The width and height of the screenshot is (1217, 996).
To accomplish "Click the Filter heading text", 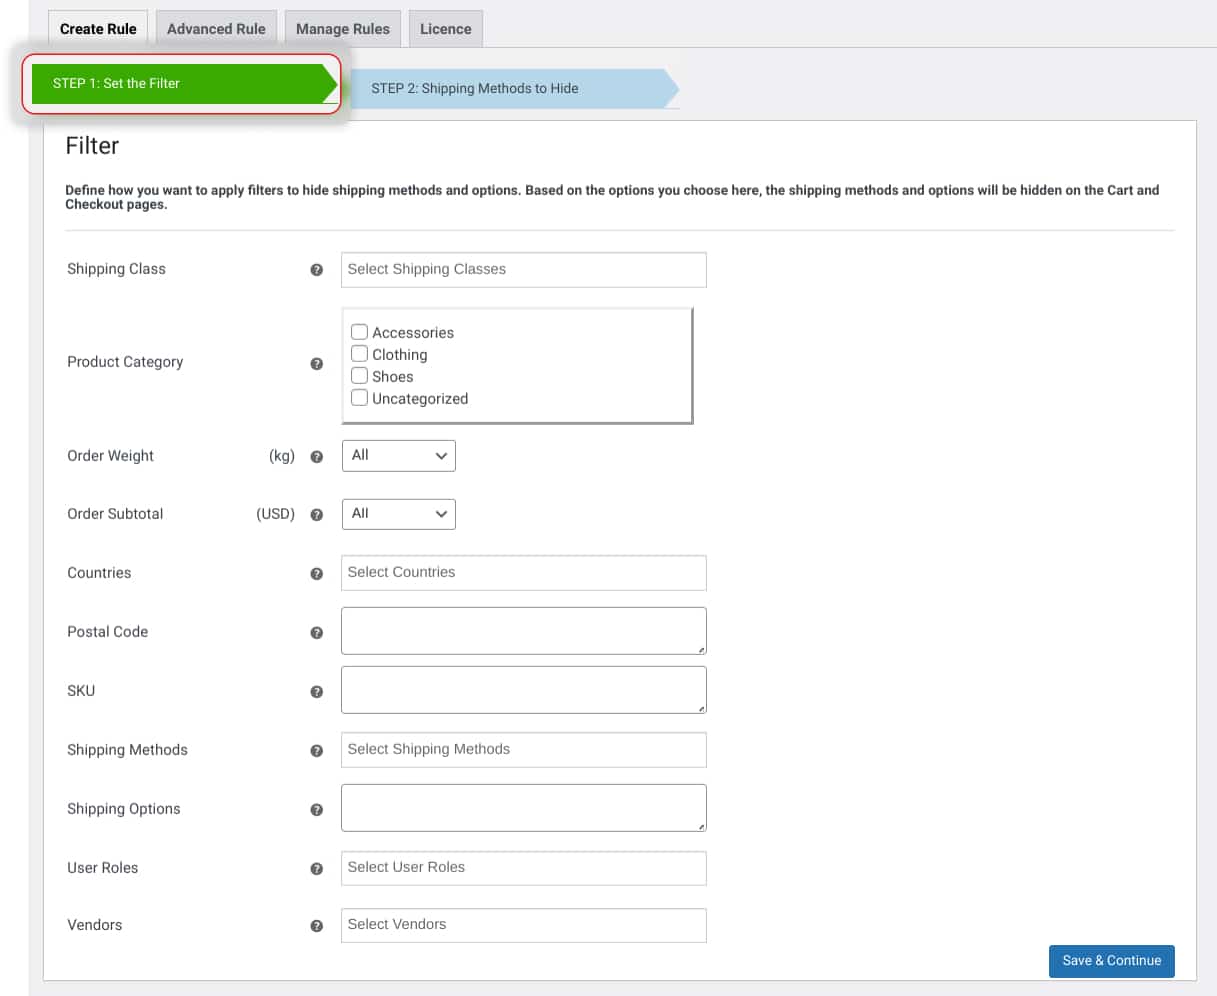I will tap(92, 146).
